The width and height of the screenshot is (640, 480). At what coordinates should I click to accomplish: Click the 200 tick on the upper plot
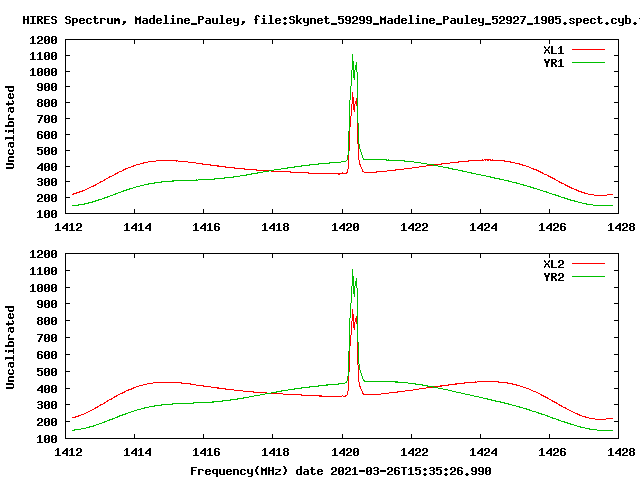(47, 198)
